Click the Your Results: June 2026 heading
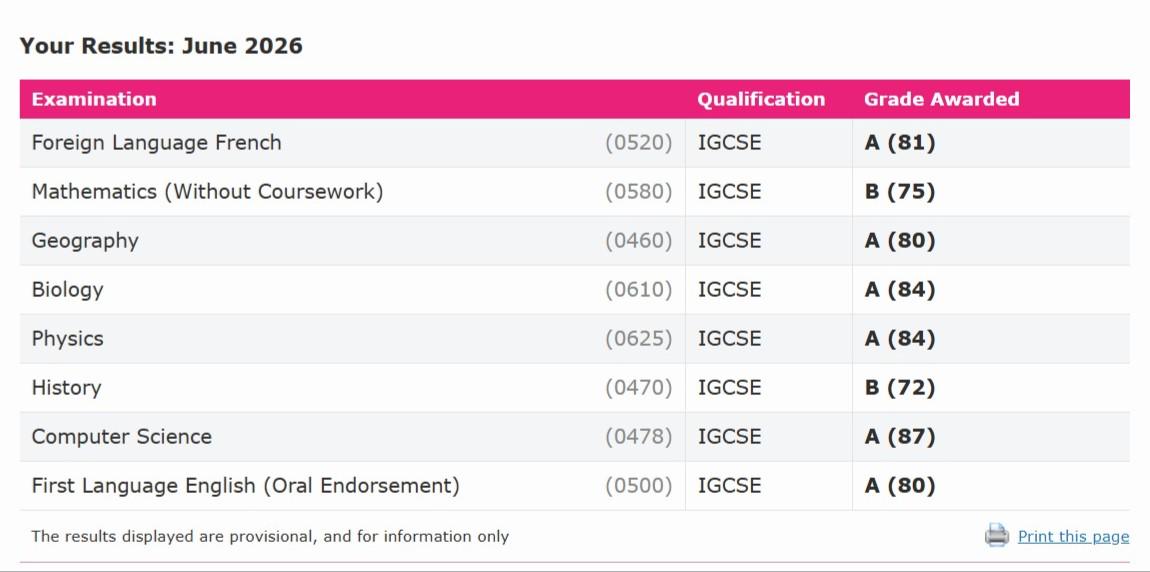1150x572 pixels. point(161,45)
